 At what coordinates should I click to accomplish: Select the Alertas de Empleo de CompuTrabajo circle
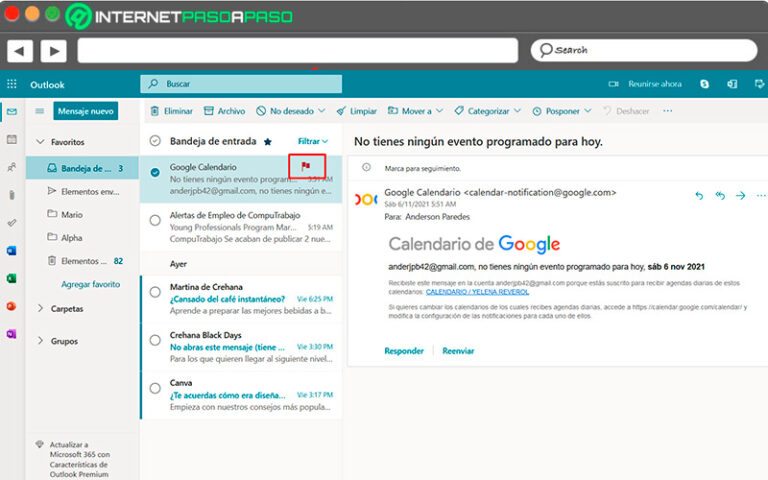tap(155, 220)
